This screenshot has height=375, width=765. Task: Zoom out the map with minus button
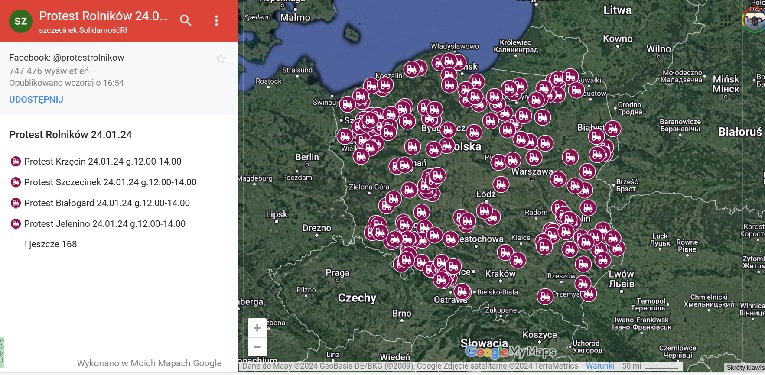[257, 347]
